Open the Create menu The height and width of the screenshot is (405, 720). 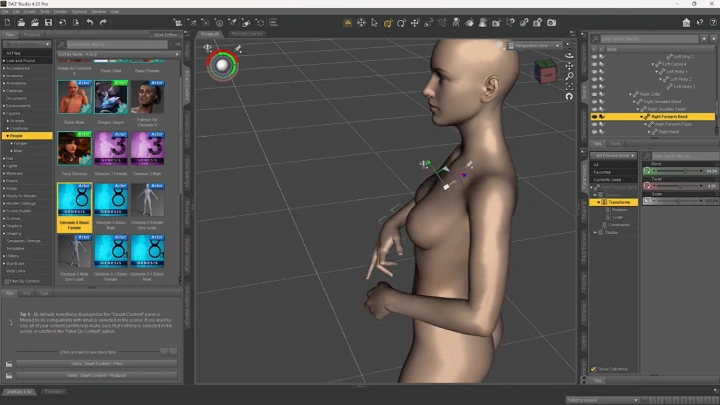30,11
